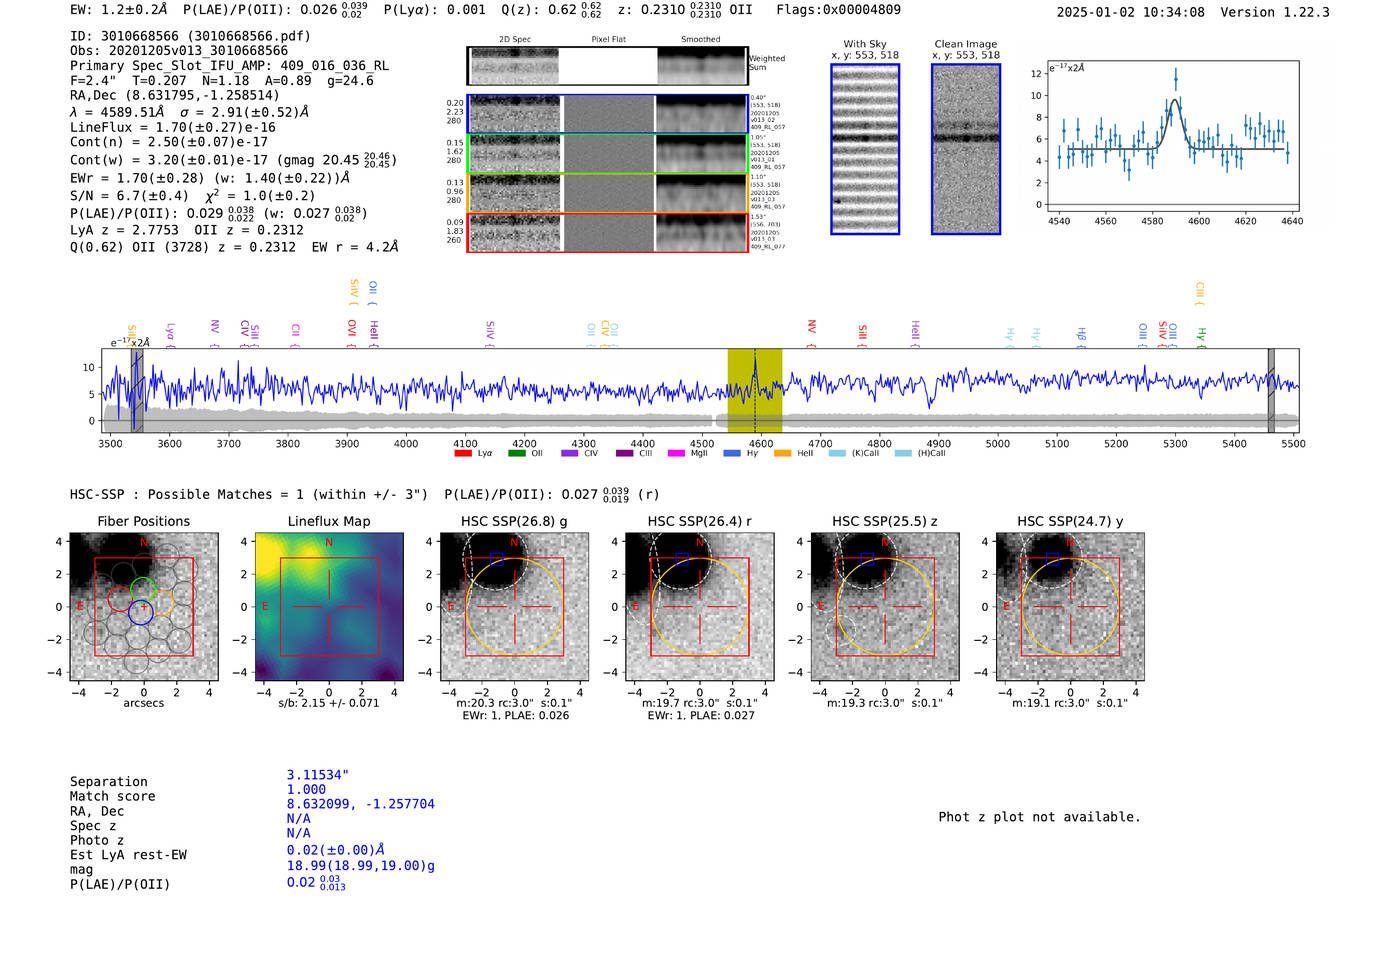Click the m:19.7 rc:3.0" caption under r-band cutout
Screen dimensions: 1400x953
[x=699, y=703]
